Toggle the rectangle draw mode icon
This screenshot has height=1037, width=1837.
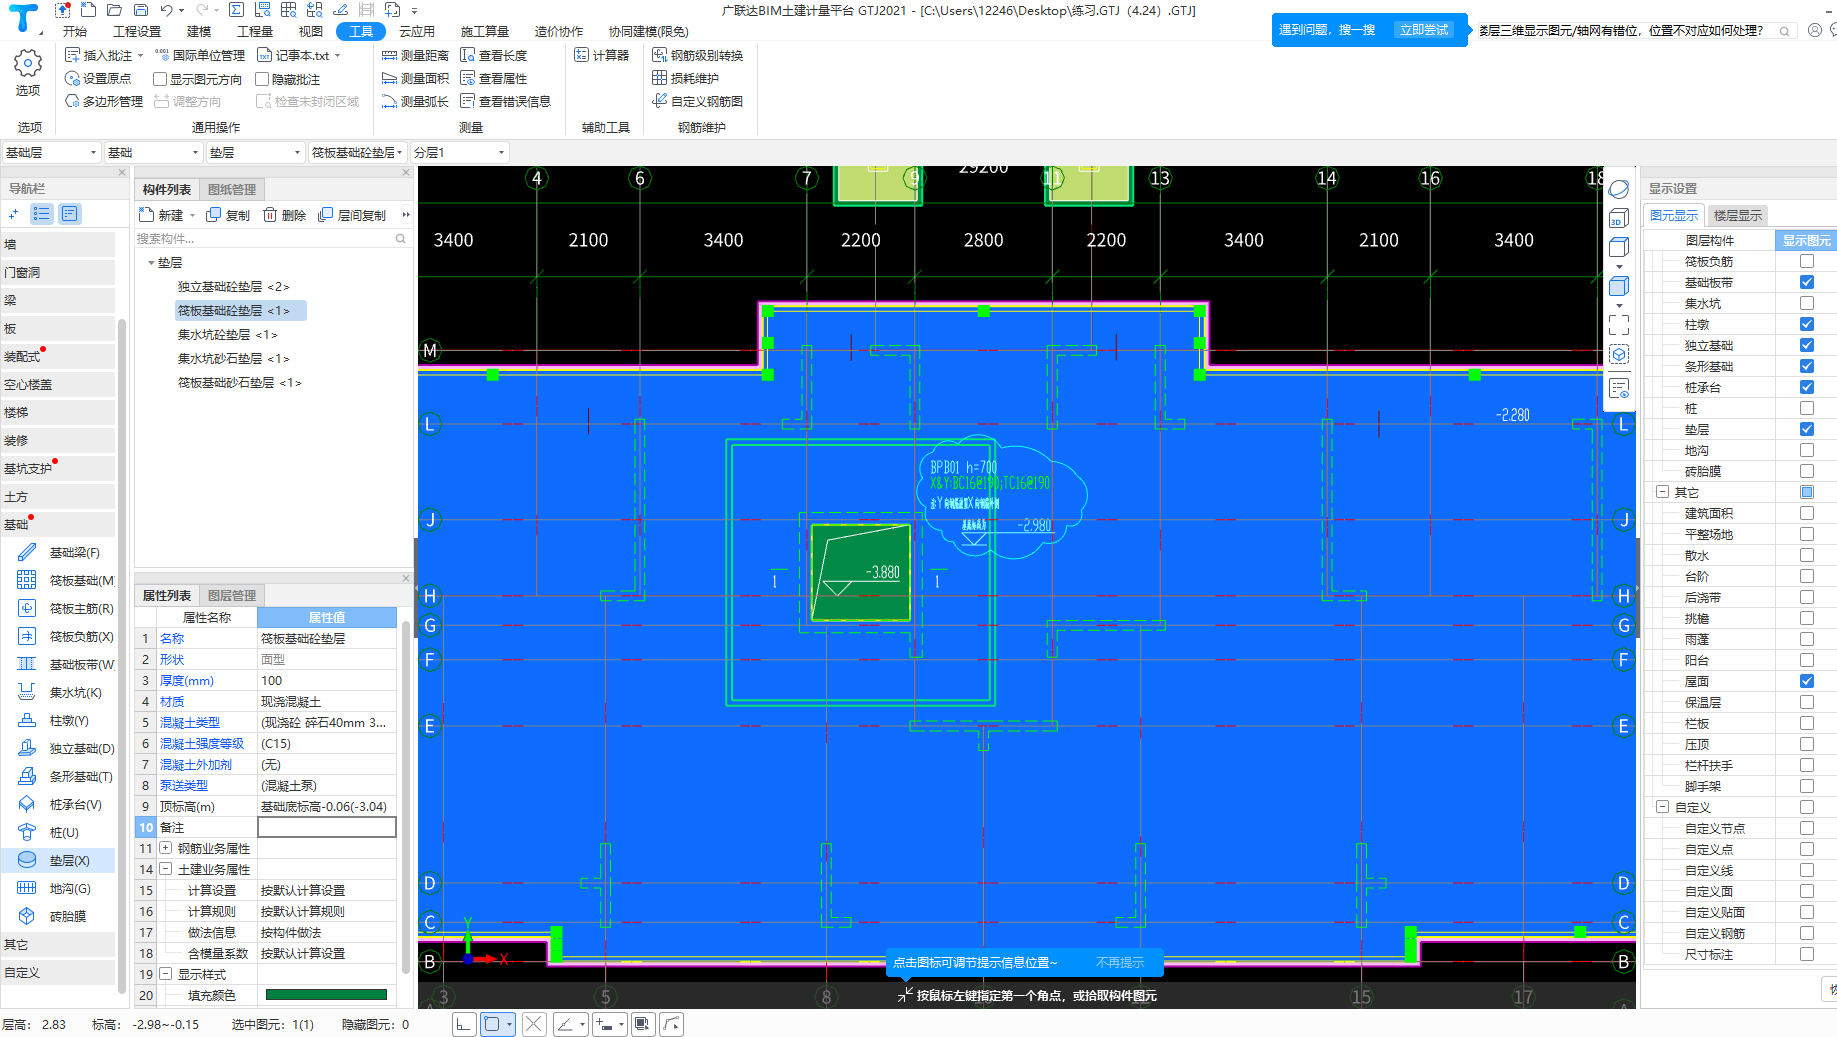pos(492,1024)
